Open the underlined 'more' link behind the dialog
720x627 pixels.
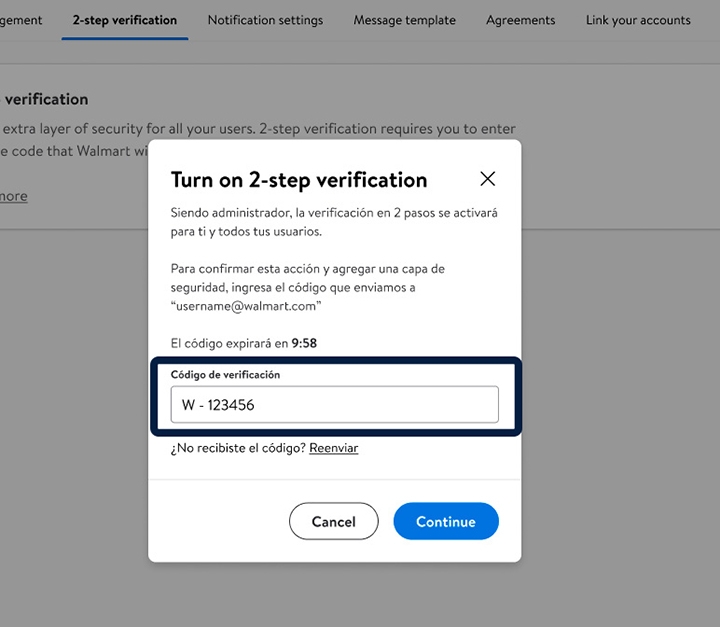(13, 196)
